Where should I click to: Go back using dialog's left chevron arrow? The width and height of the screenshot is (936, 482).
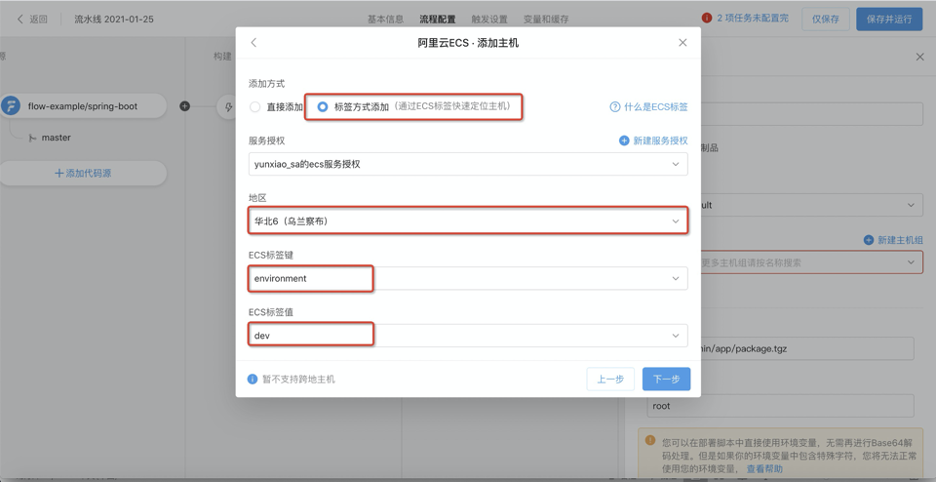[x=254, y=42]
